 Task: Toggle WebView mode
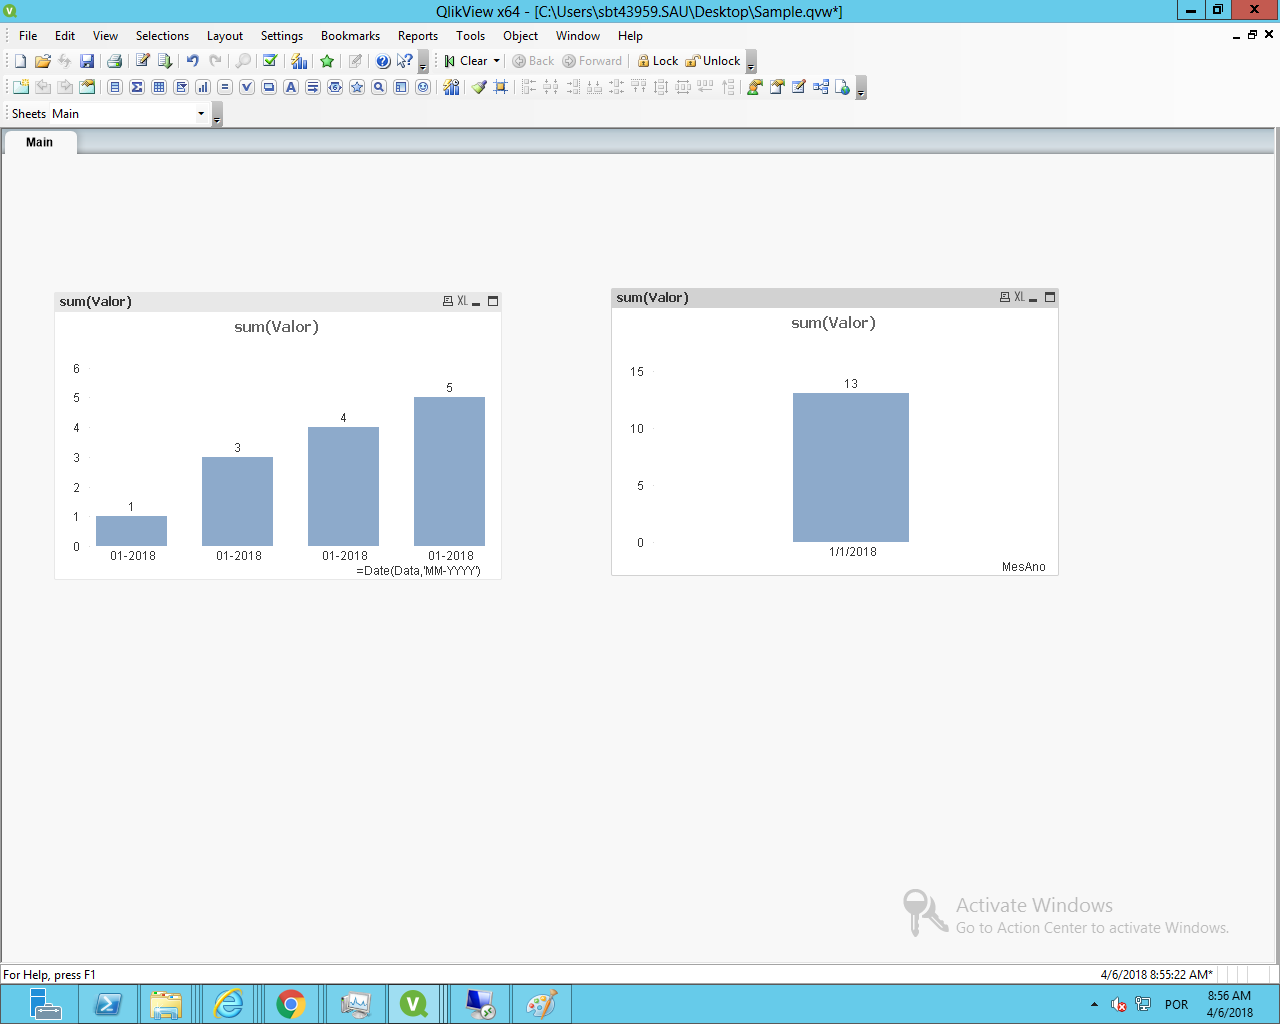click(843, 87)
